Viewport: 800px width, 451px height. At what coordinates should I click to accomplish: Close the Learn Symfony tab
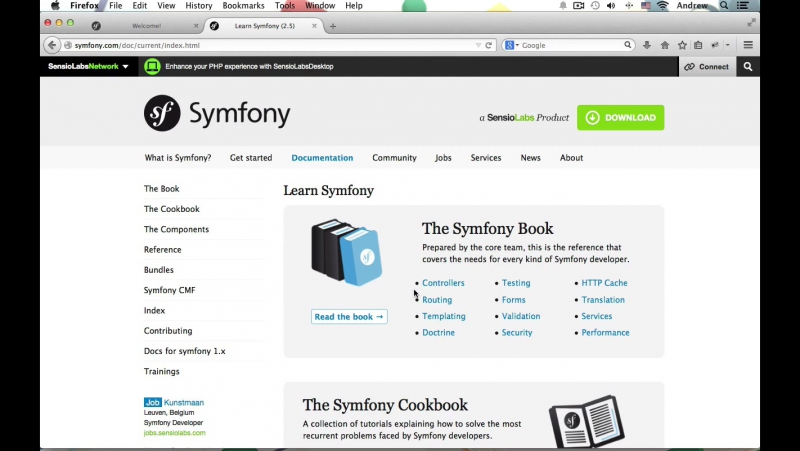pos(314,26)
